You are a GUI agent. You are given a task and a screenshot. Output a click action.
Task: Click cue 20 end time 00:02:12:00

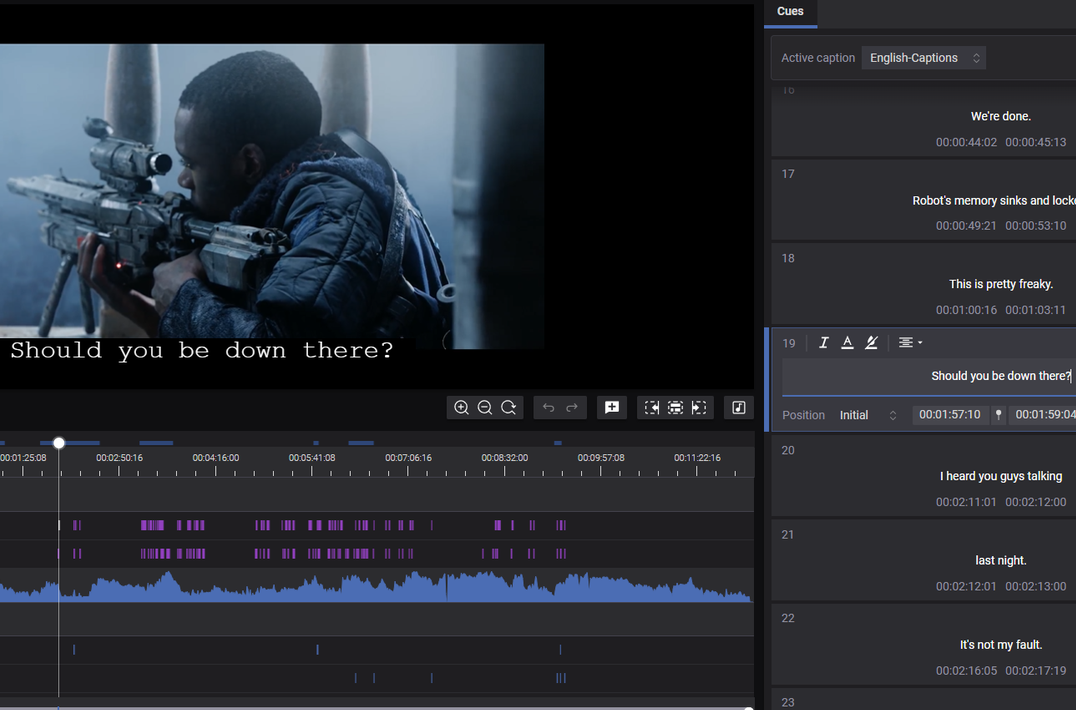click(x=1036, y=502)
